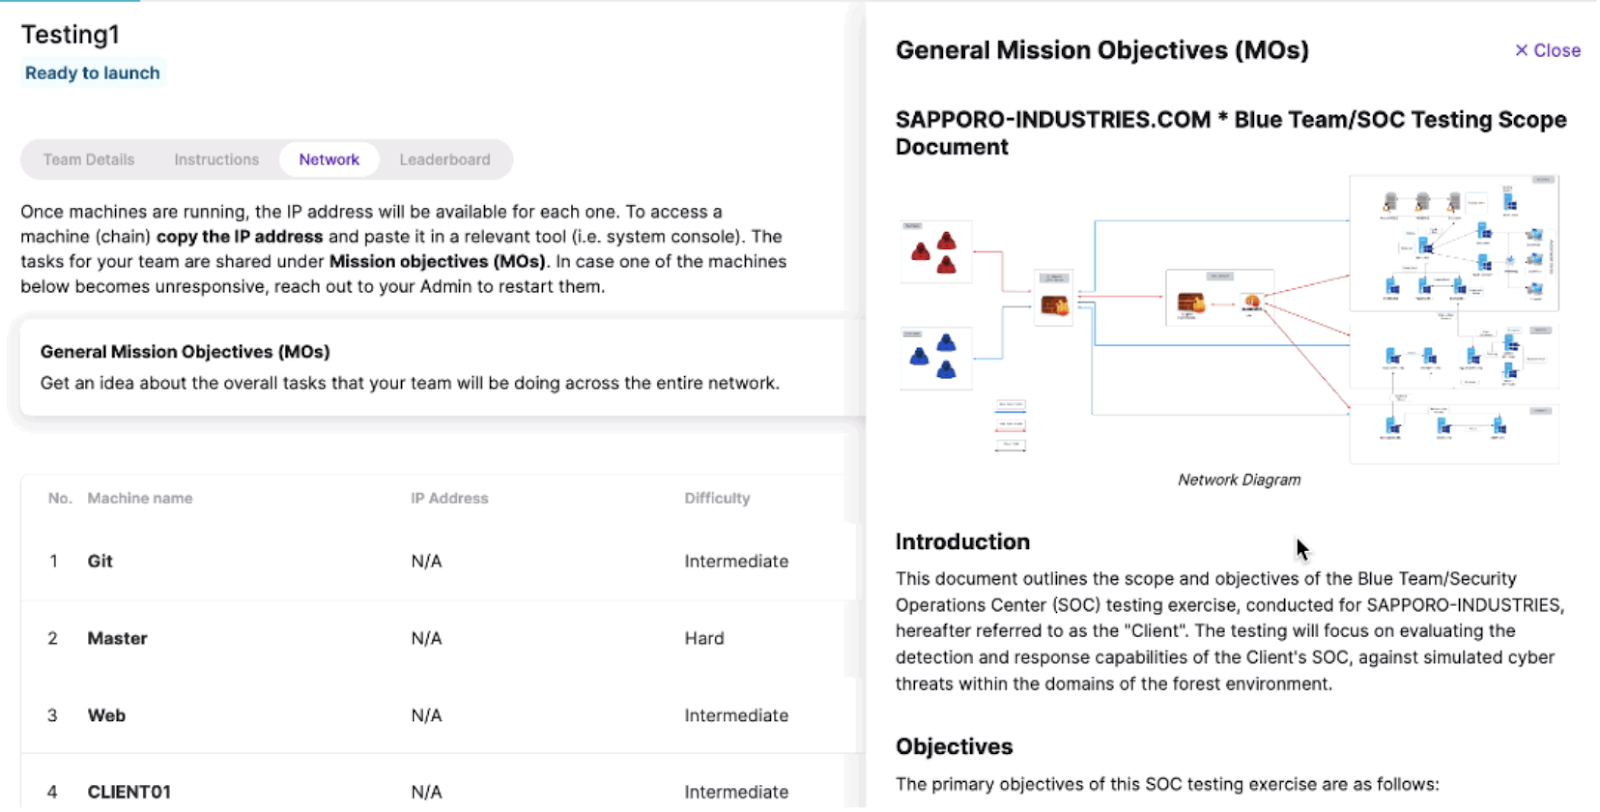Click the 'IP Address' column header

449,498
